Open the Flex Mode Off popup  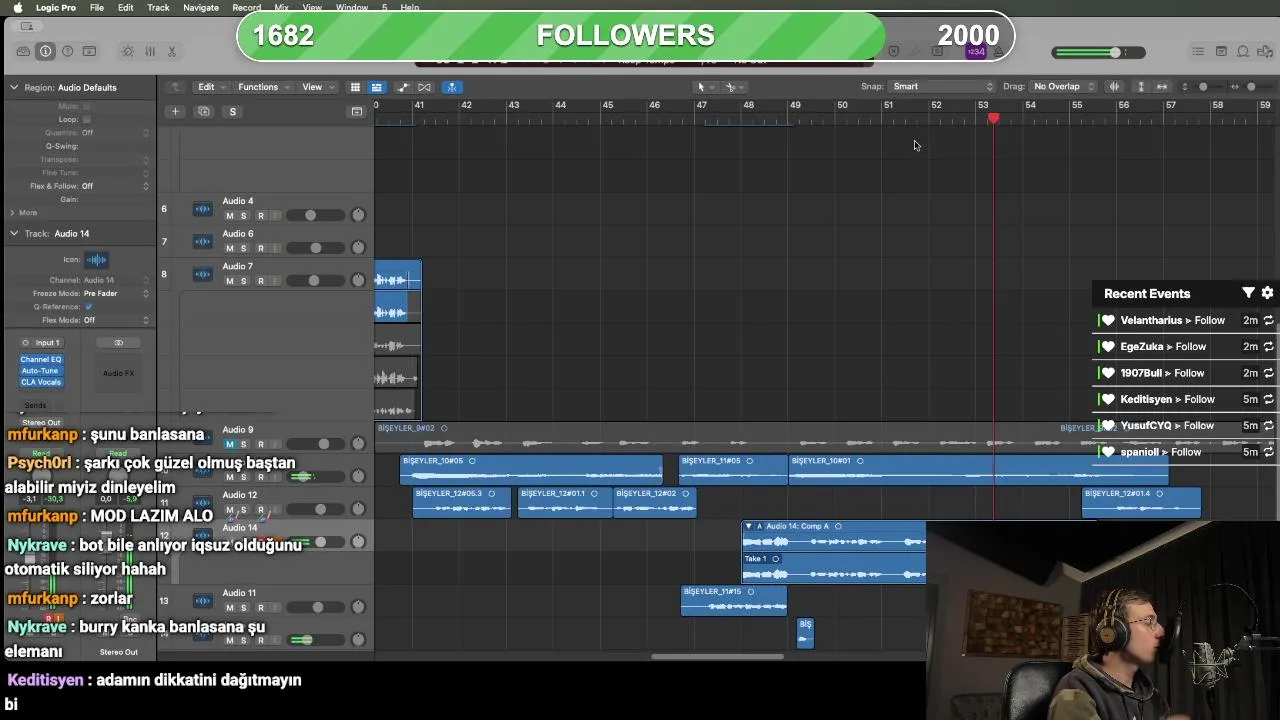coord(116,320)
